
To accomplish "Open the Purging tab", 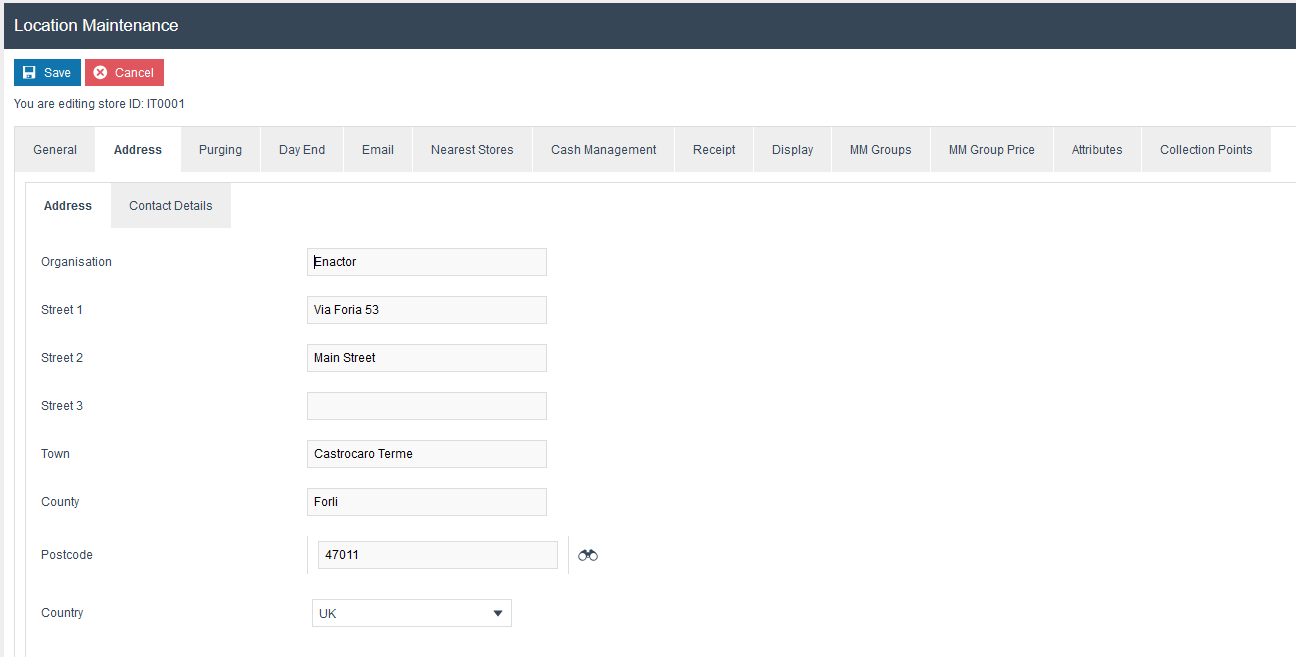I will (220, 150).
